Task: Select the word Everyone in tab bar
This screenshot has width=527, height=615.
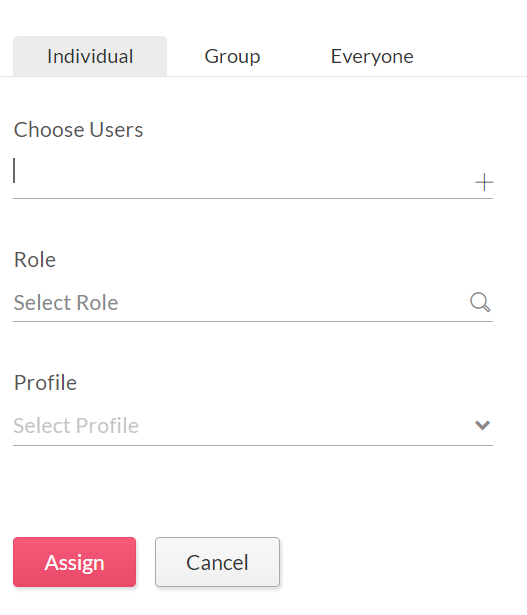Action: (x=372, y=56)
